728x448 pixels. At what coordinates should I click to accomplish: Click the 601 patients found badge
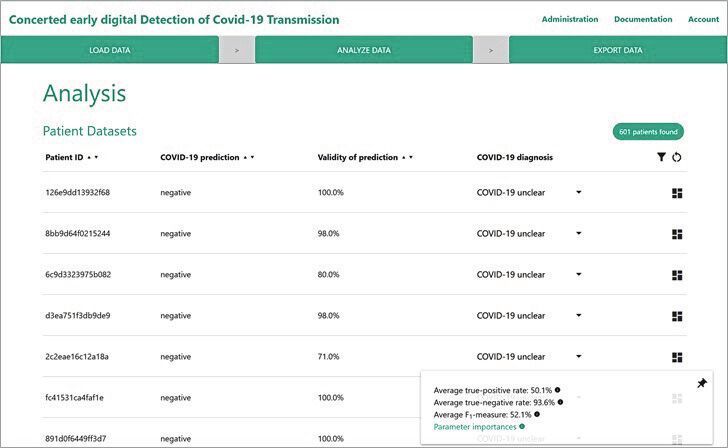coord(648,132)
